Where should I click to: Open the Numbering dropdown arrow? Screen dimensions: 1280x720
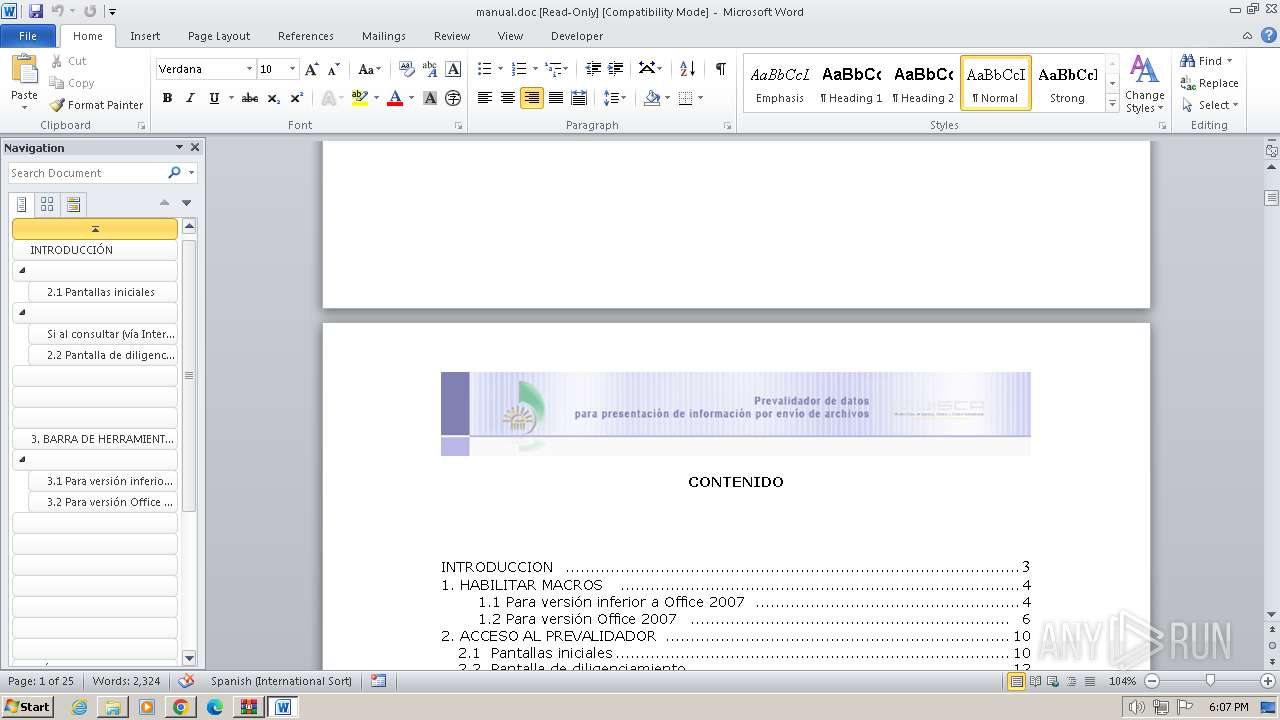(x=535, y=69)
